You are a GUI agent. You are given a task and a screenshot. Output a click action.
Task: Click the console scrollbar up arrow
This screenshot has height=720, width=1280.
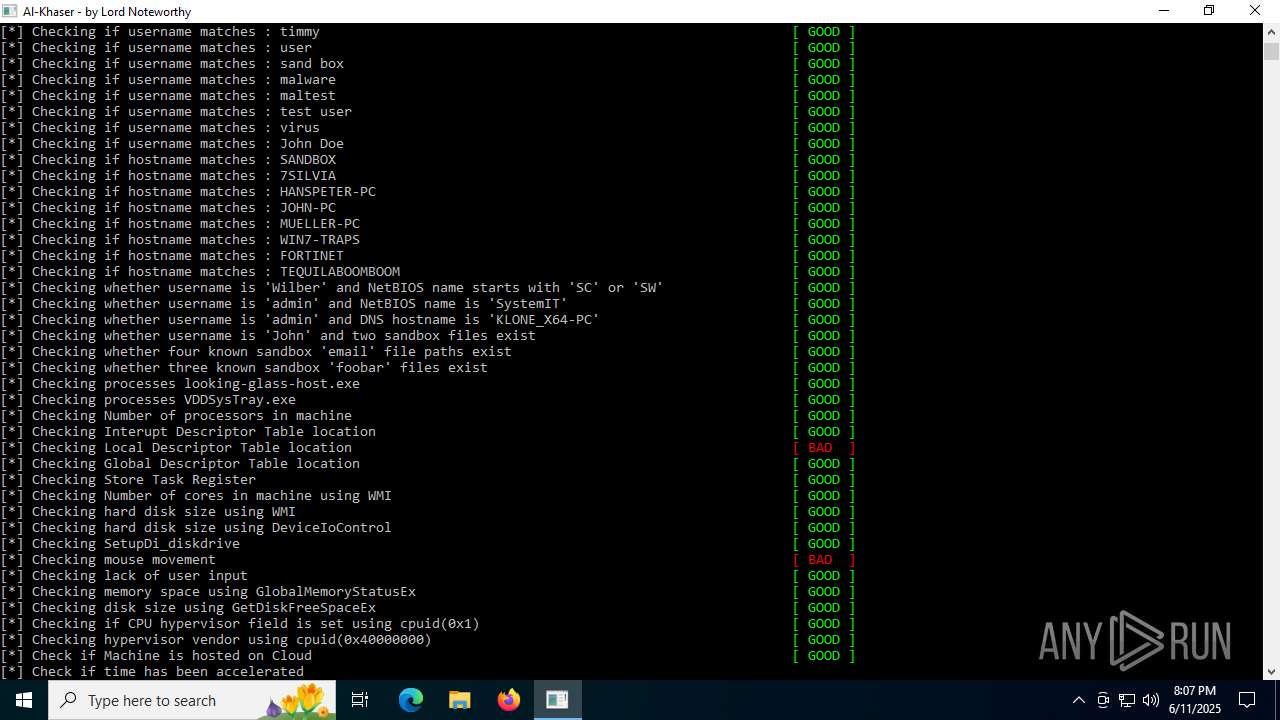pos(1271,32)
